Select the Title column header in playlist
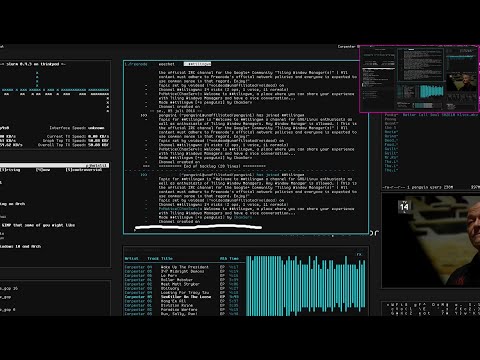This screenshot has height=360, width=480. tap(167, 259)
